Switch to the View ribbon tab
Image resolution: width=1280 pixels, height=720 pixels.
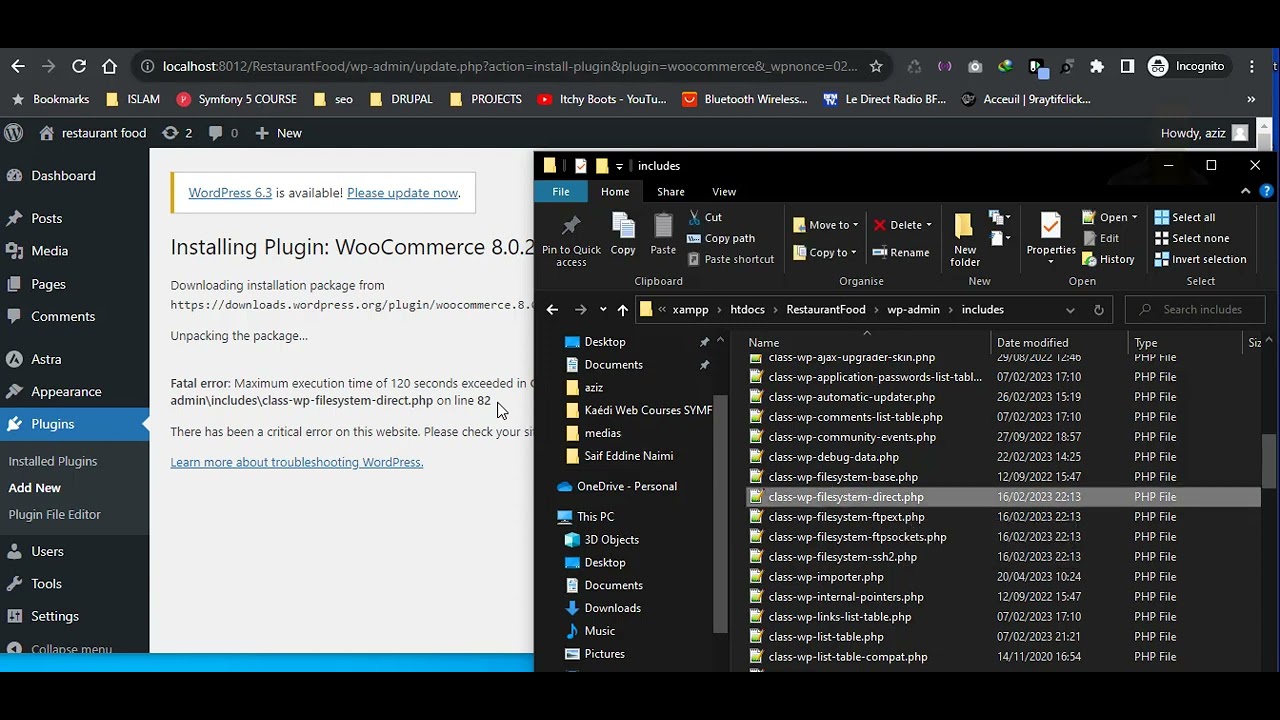(x=724, y=192)
